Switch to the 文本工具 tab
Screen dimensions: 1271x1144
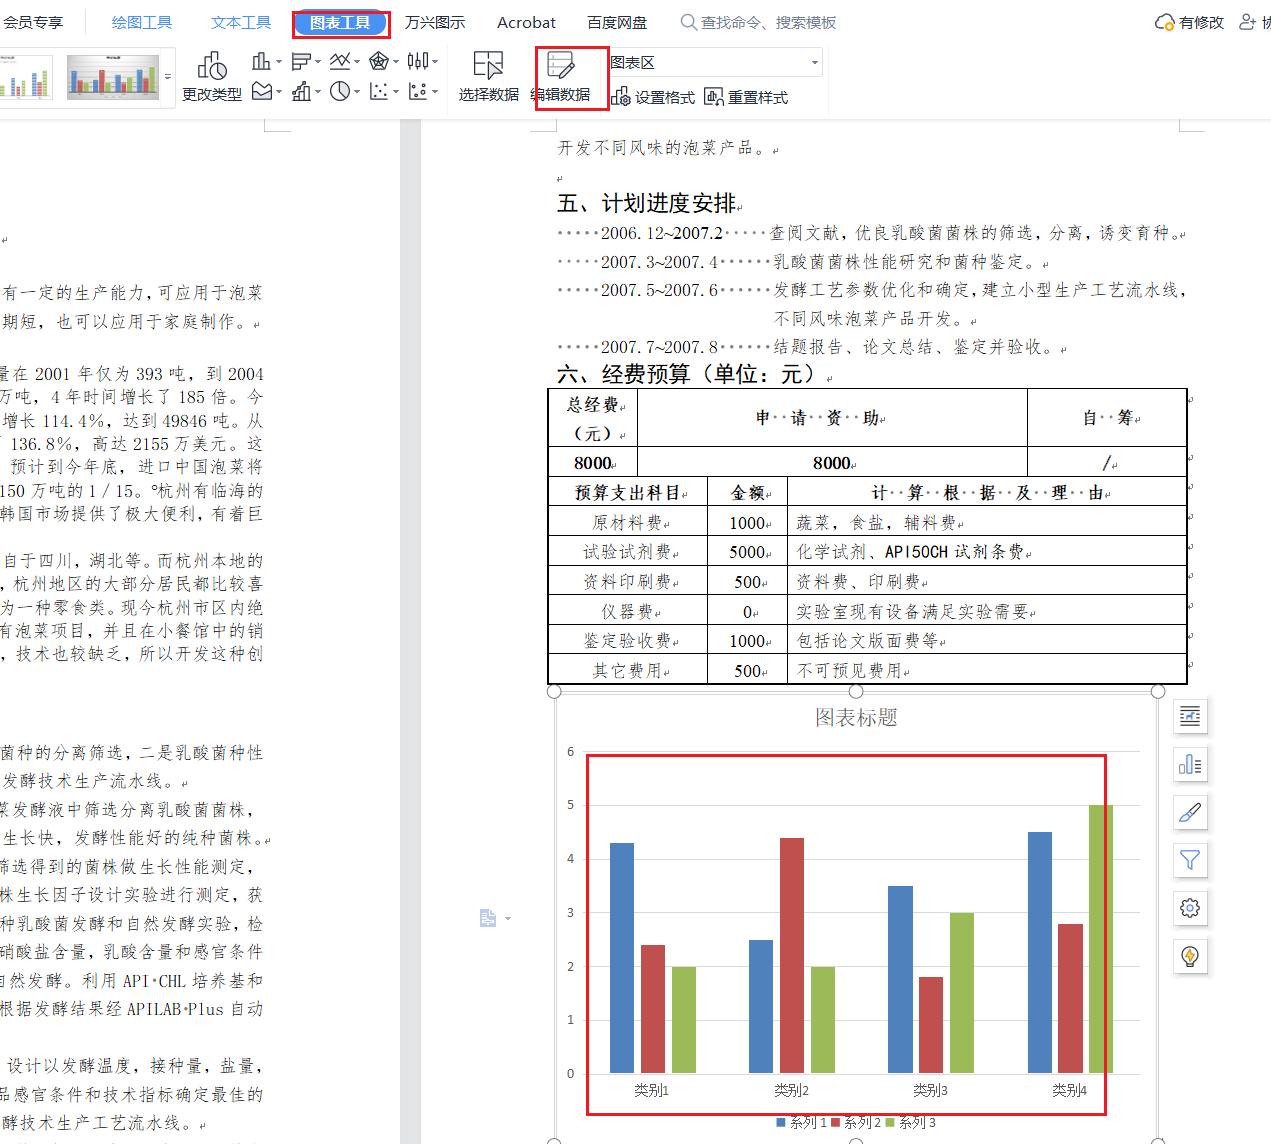pos(241,22)
